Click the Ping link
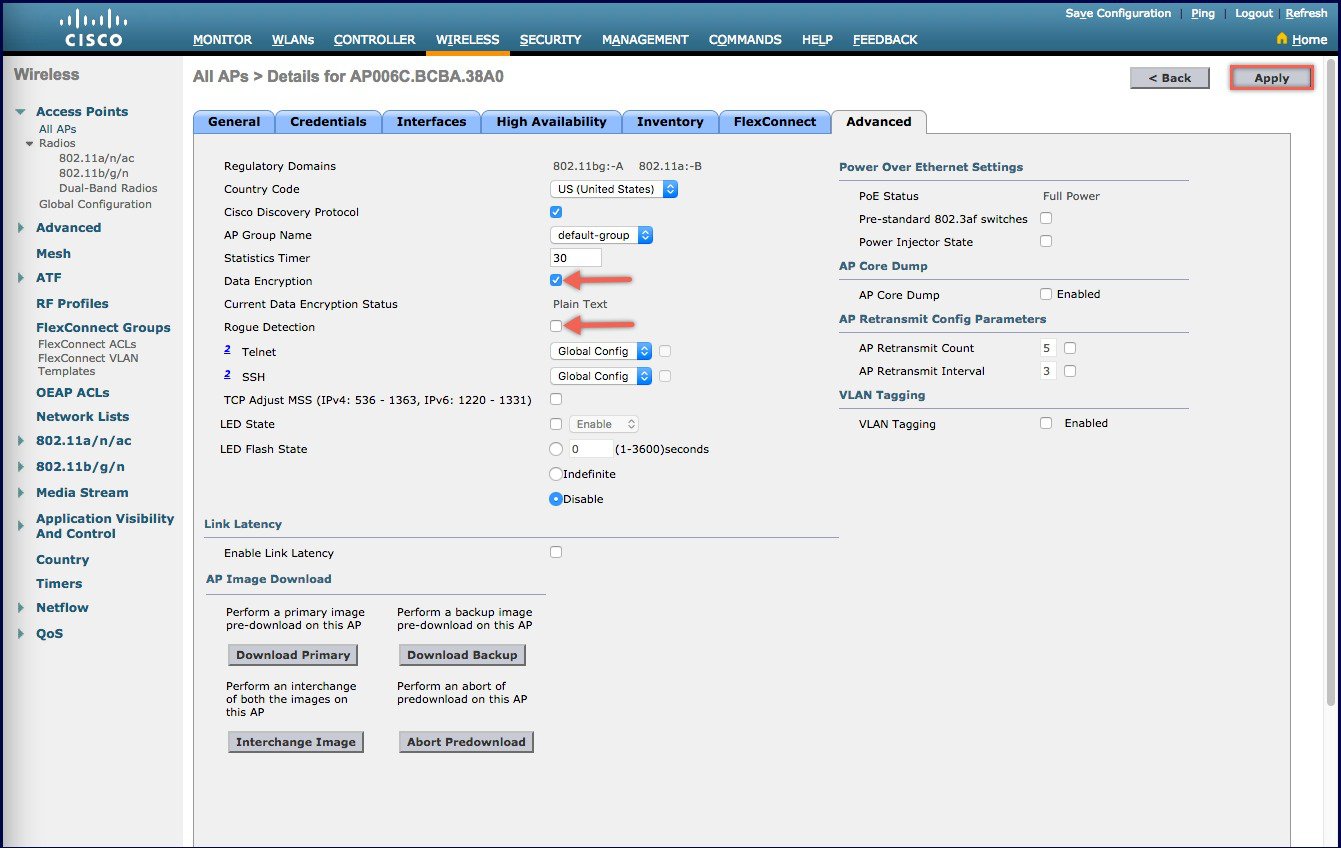The height and width of the screenshot is (850, 1341). coord(1203,14)
